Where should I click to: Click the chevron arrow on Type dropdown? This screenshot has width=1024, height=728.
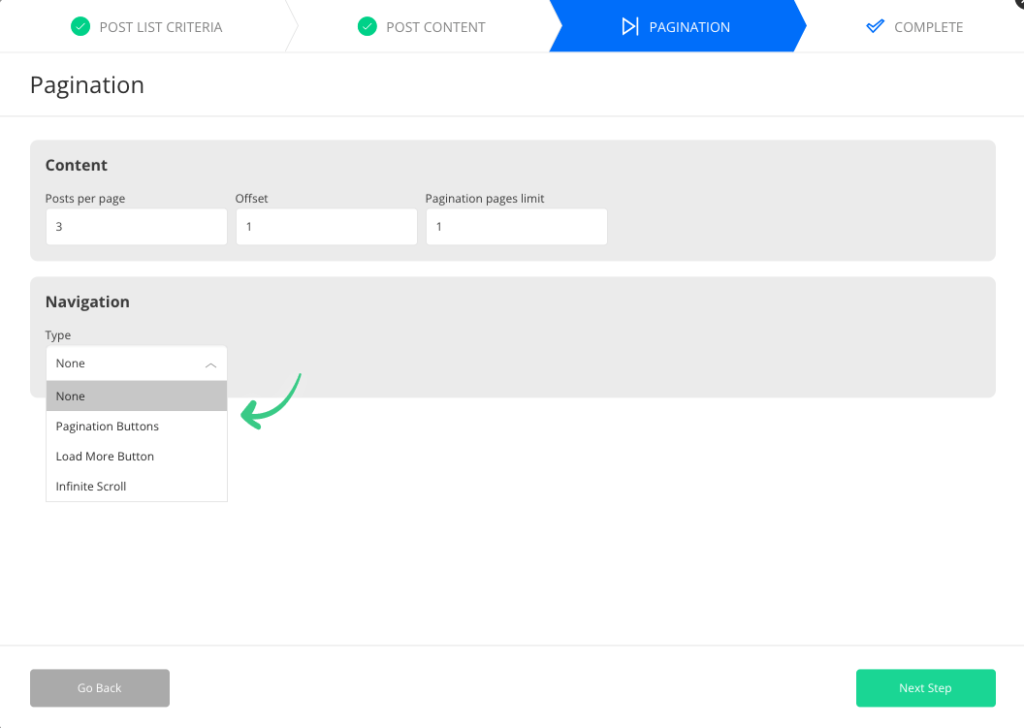(x=210, y=365)
